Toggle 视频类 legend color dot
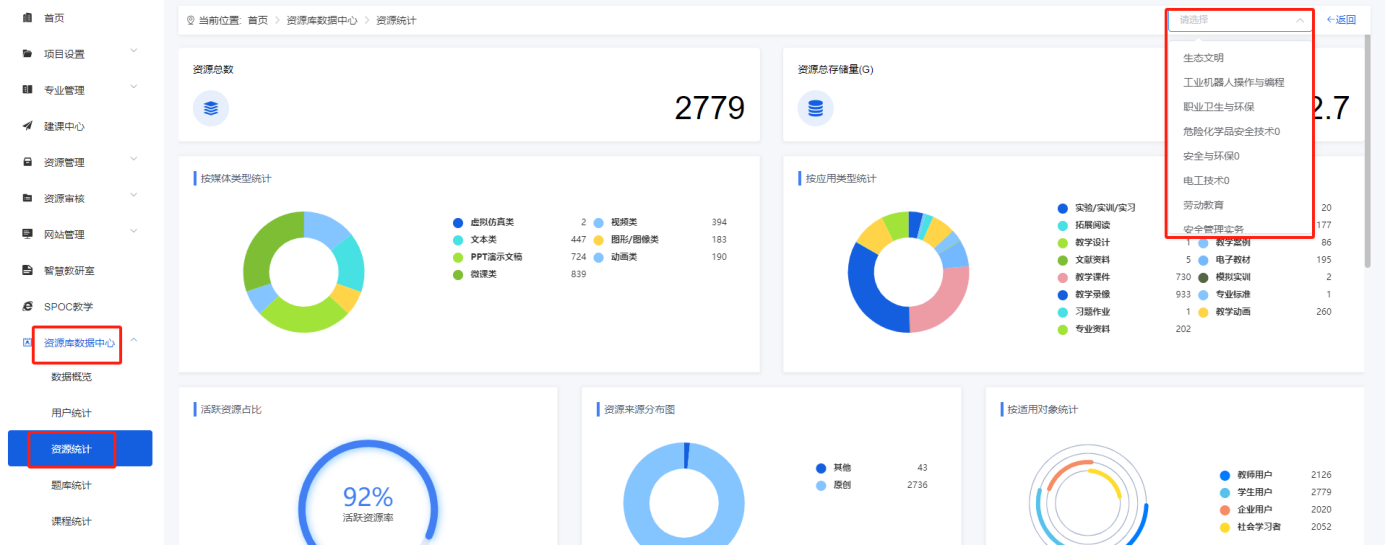 point(599,222)
